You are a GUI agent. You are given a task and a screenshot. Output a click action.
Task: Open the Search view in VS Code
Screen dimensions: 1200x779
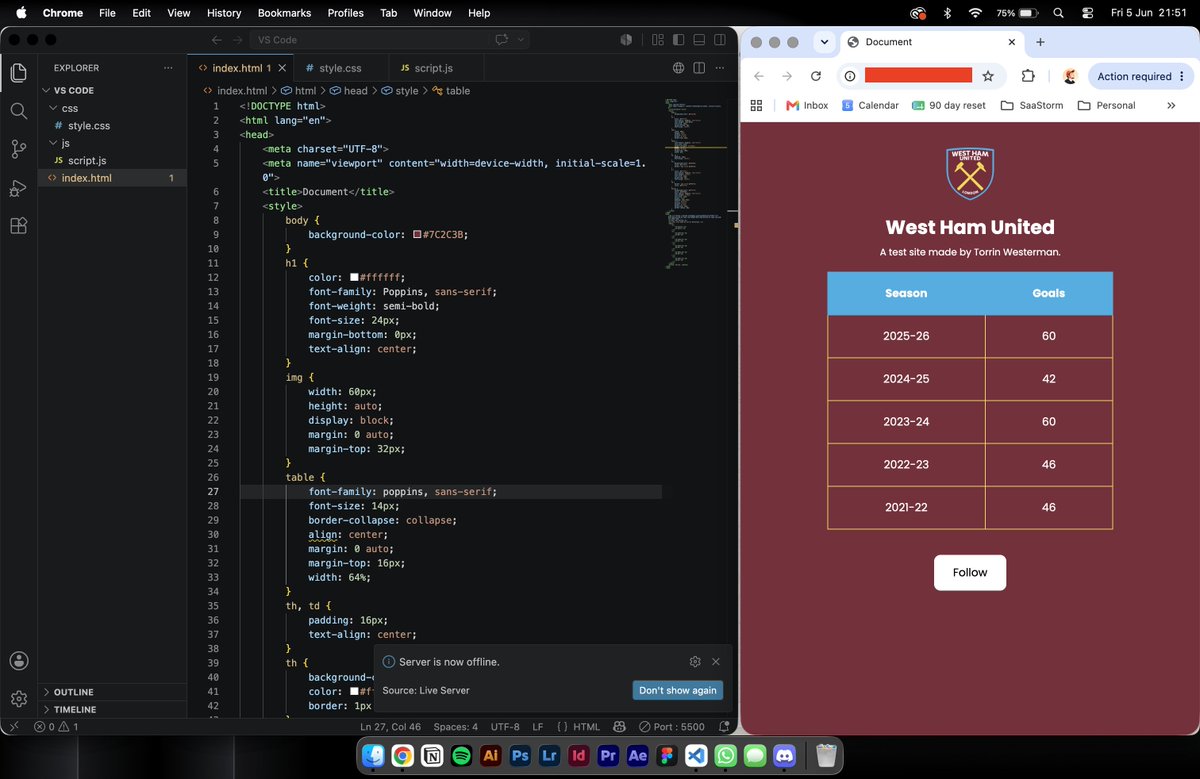click(18, 111)
